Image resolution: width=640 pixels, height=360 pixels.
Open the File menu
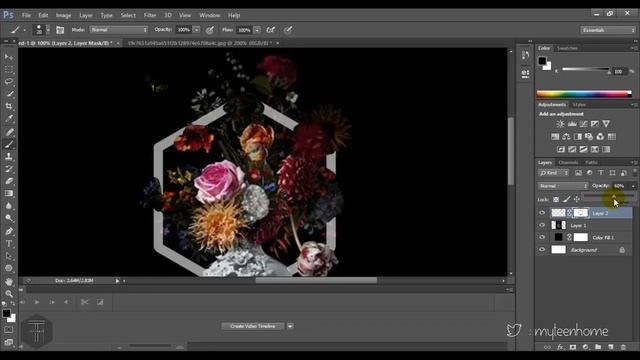[26, 15]
